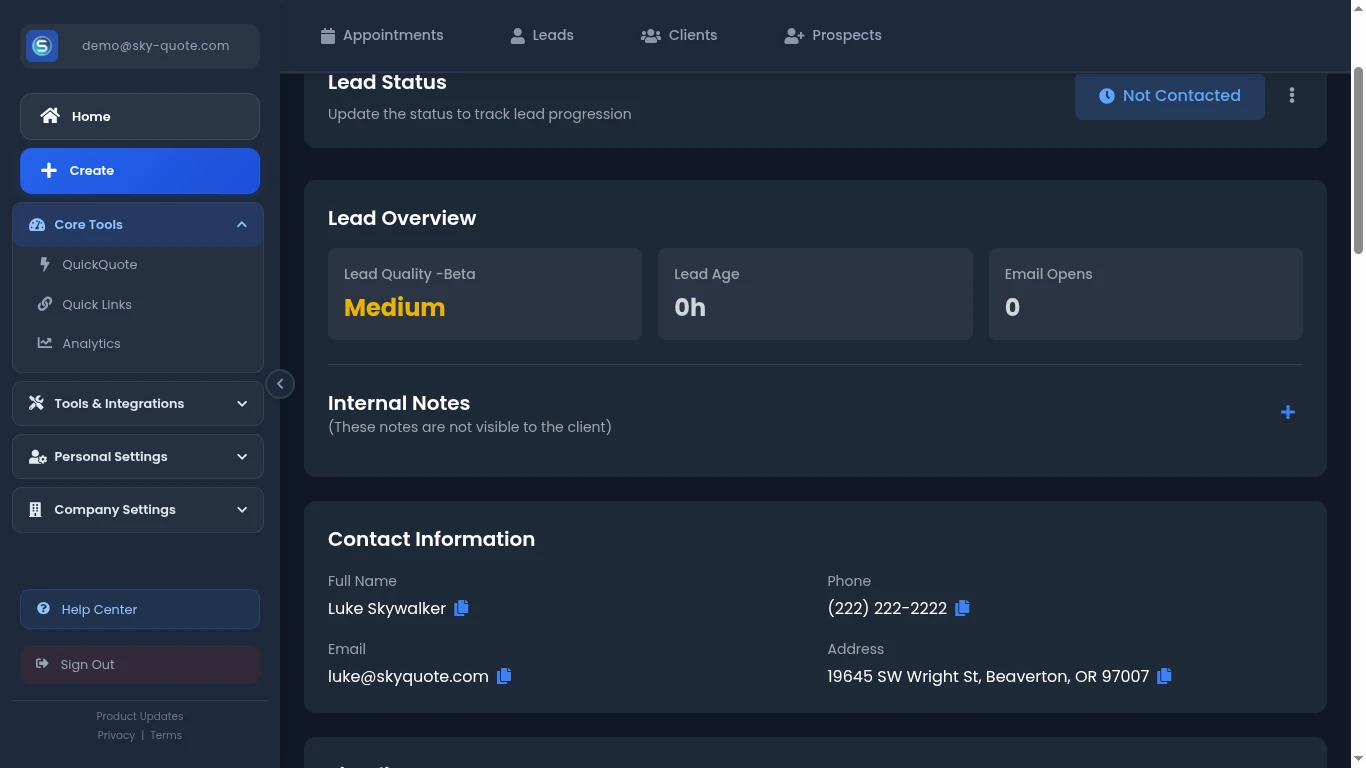
Task: Sign out of the account
Action: click(87, 664)
